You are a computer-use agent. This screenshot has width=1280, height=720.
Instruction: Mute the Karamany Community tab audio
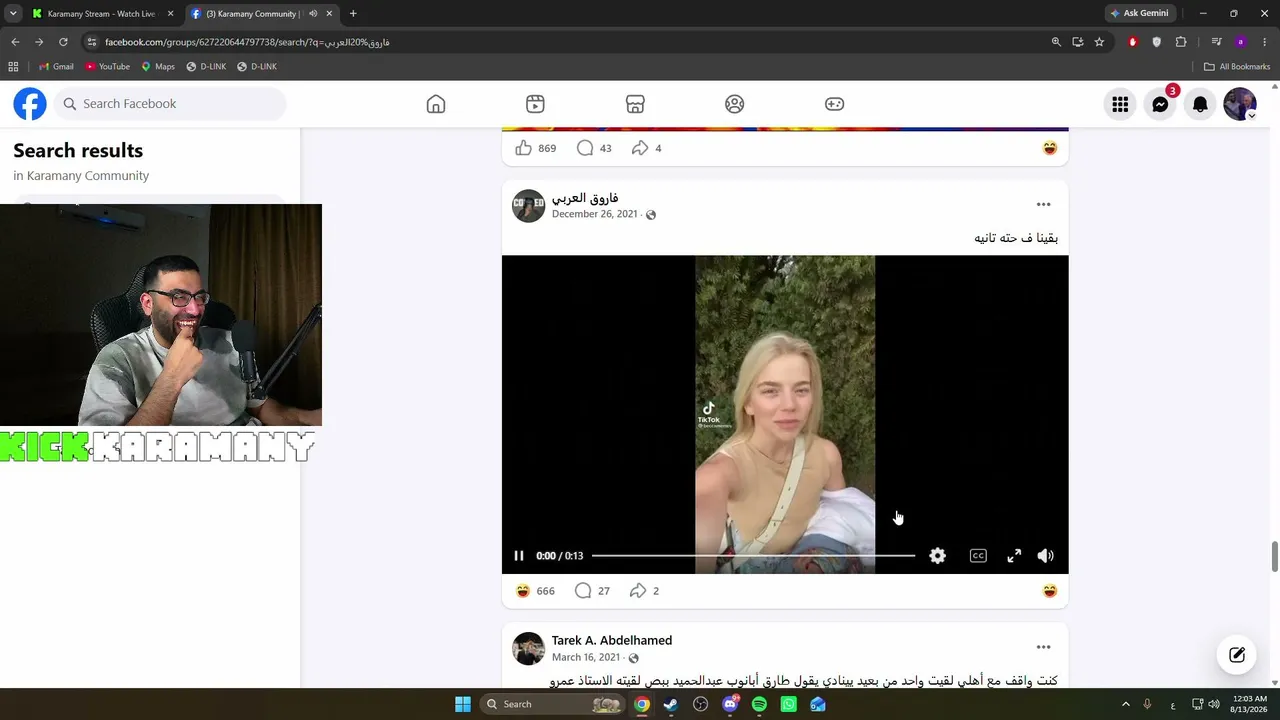point(313,14)
